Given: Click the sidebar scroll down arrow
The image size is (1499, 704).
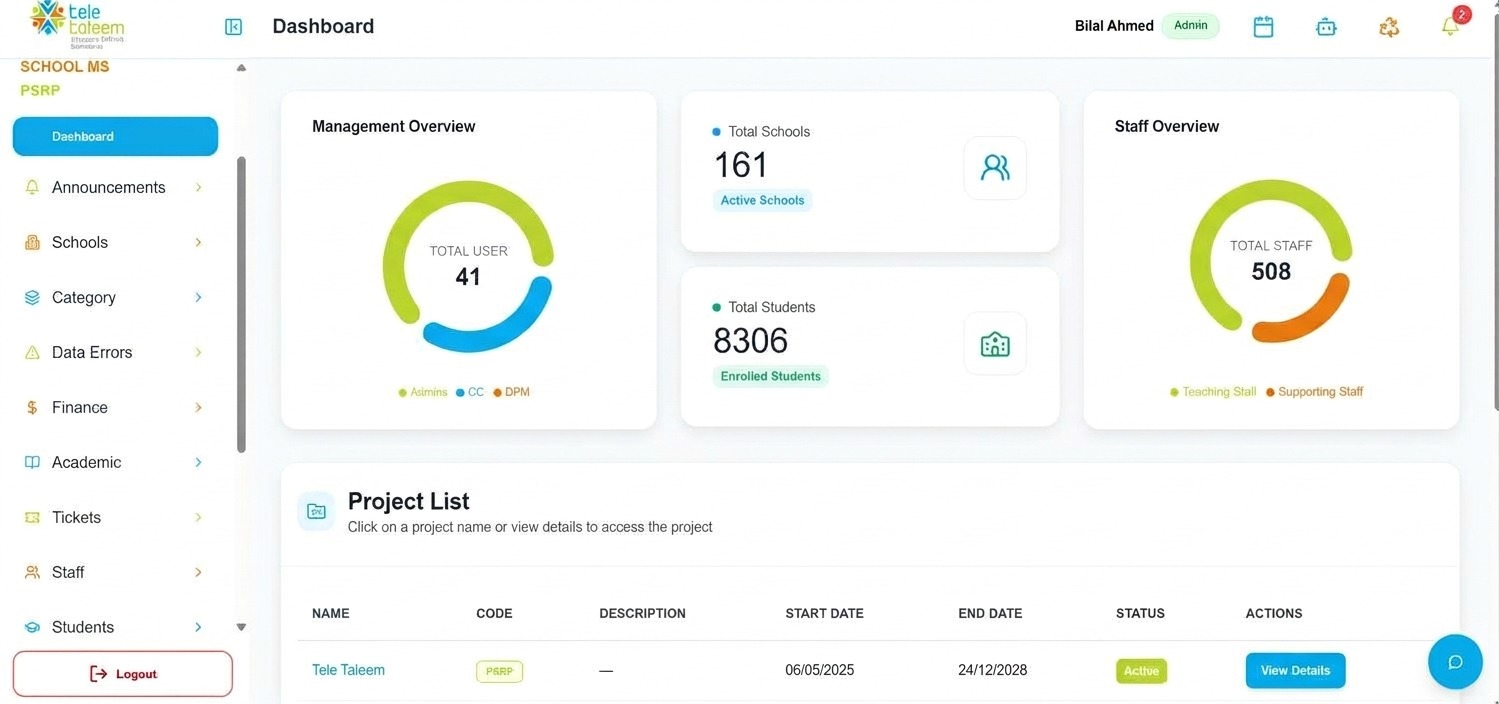Looking at the screenshot, I should coord(241,627).
